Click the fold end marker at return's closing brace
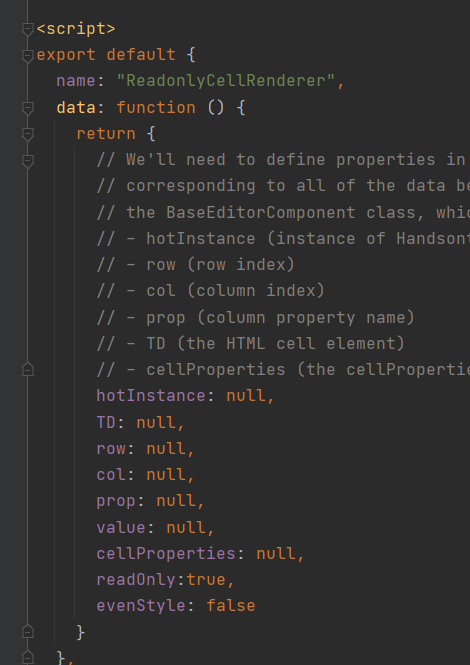Screen dimensions: 470x665 coord(28,632)
